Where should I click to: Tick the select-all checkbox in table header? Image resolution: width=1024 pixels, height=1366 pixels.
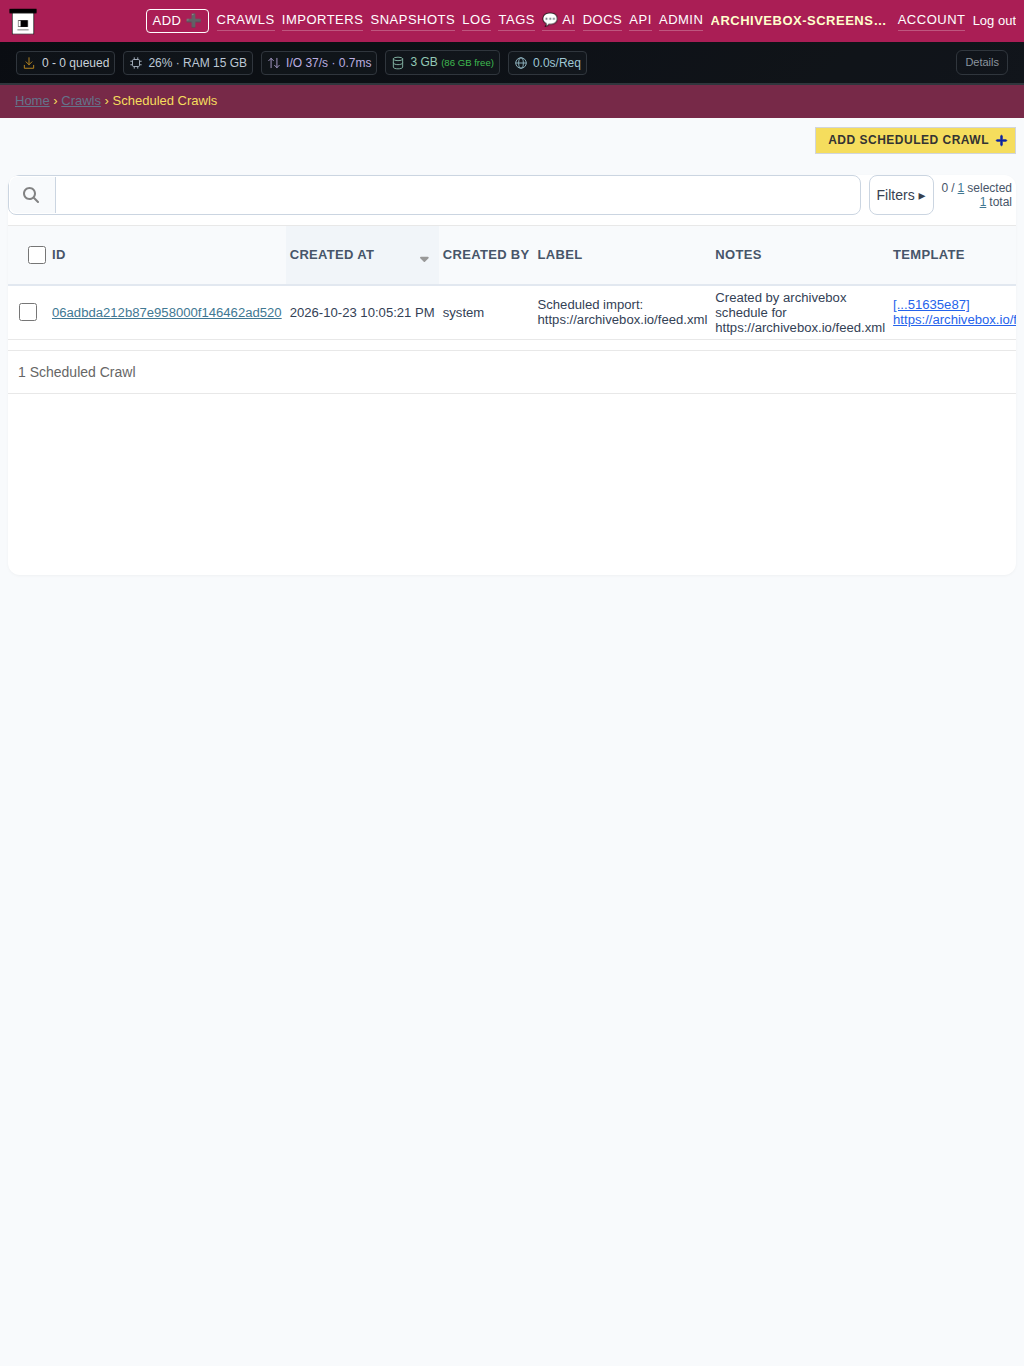tap(37, 255)
